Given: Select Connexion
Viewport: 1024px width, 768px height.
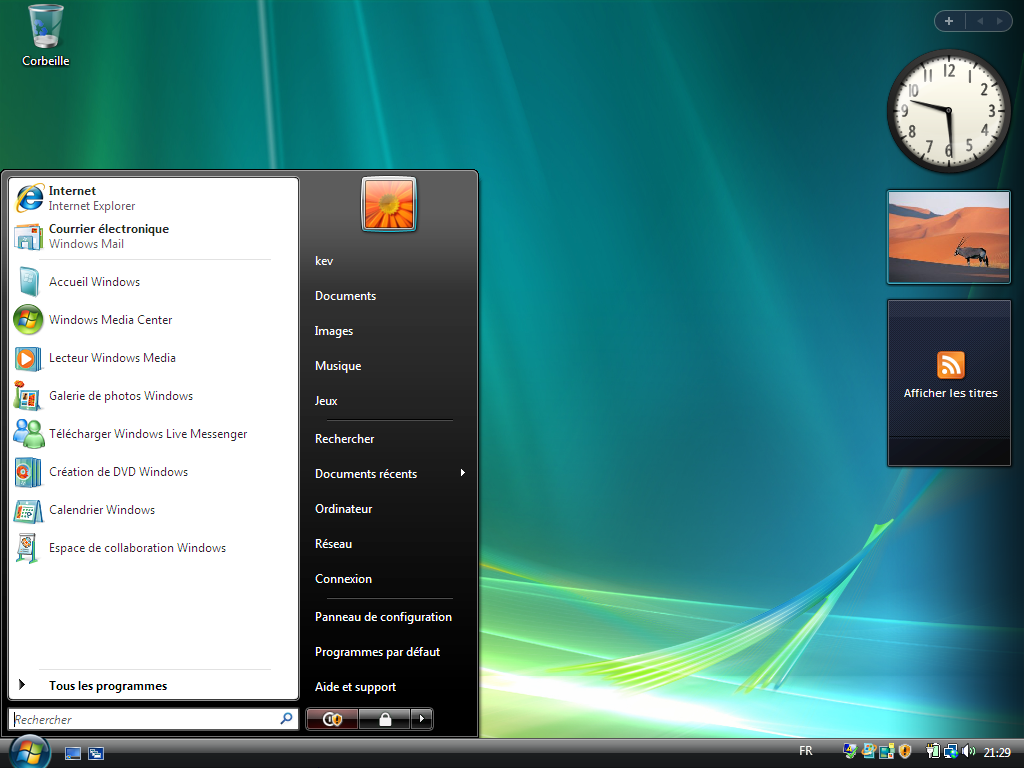Looking at the screenshot, I should pyautogui.click(x=343, y=579).
